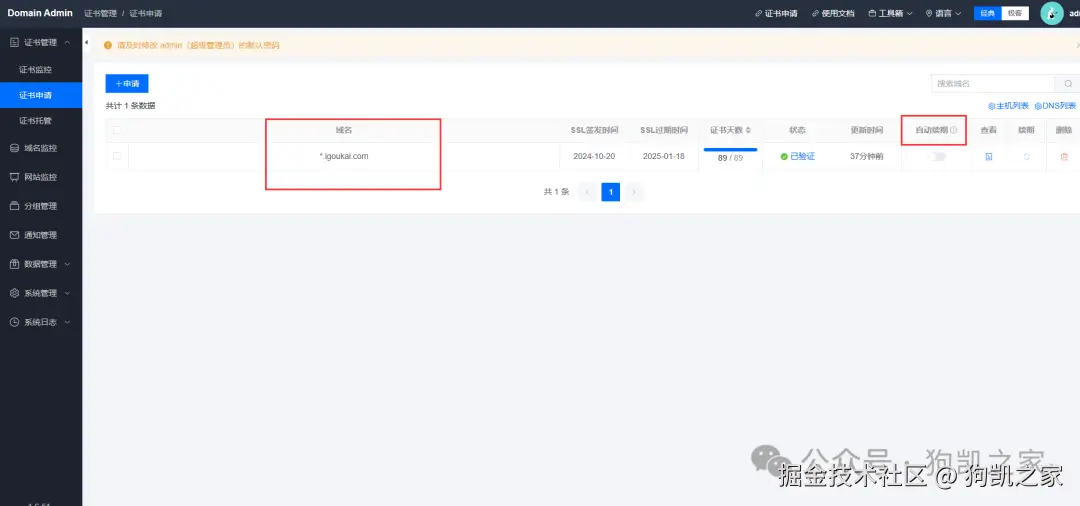Click the previous page arrow

pos(587,192)
